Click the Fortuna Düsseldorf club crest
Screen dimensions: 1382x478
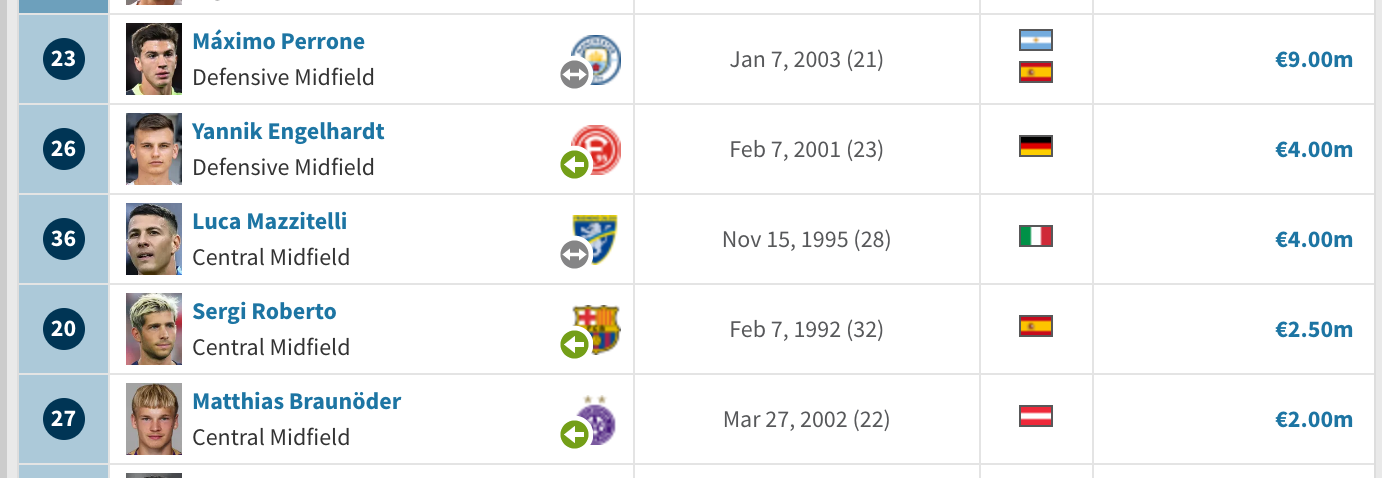tap(596, 149)
